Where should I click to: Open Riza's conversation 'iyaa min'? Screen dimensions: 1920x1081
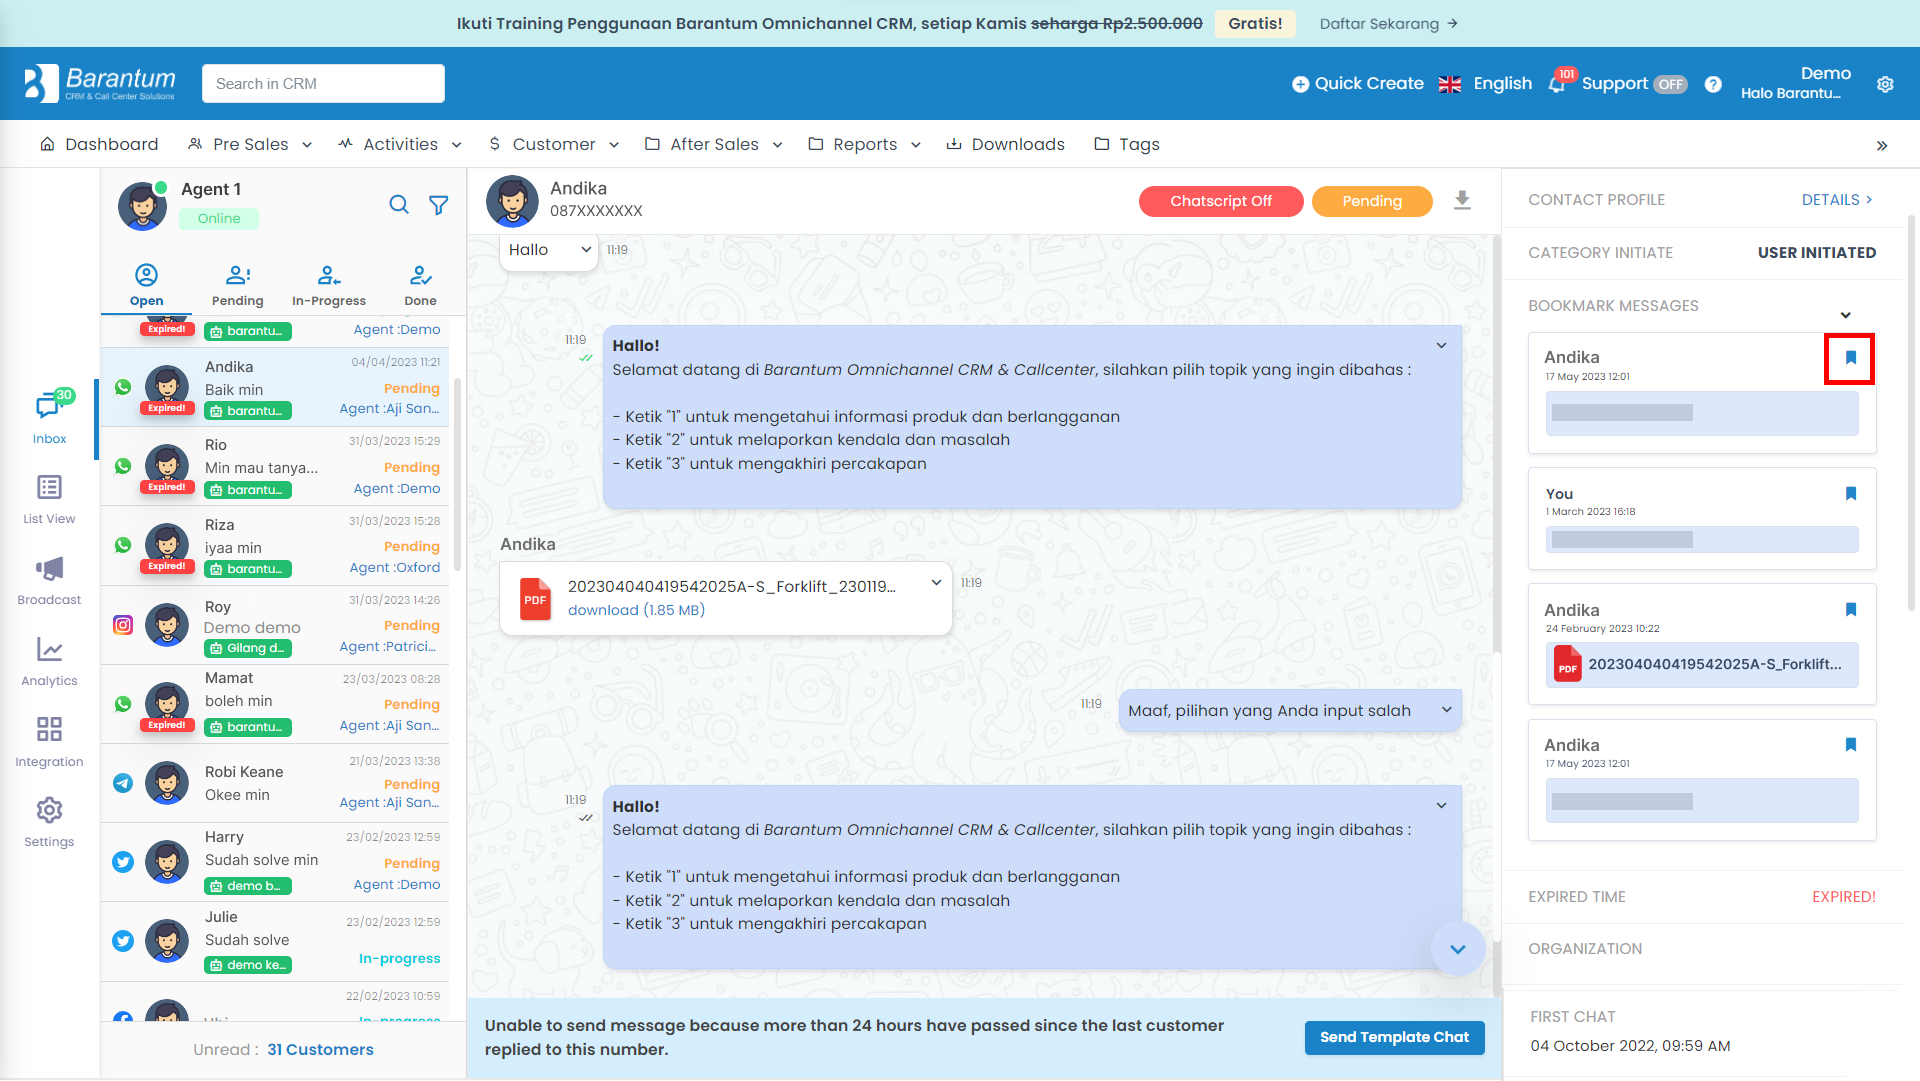(x=275, y=546)
